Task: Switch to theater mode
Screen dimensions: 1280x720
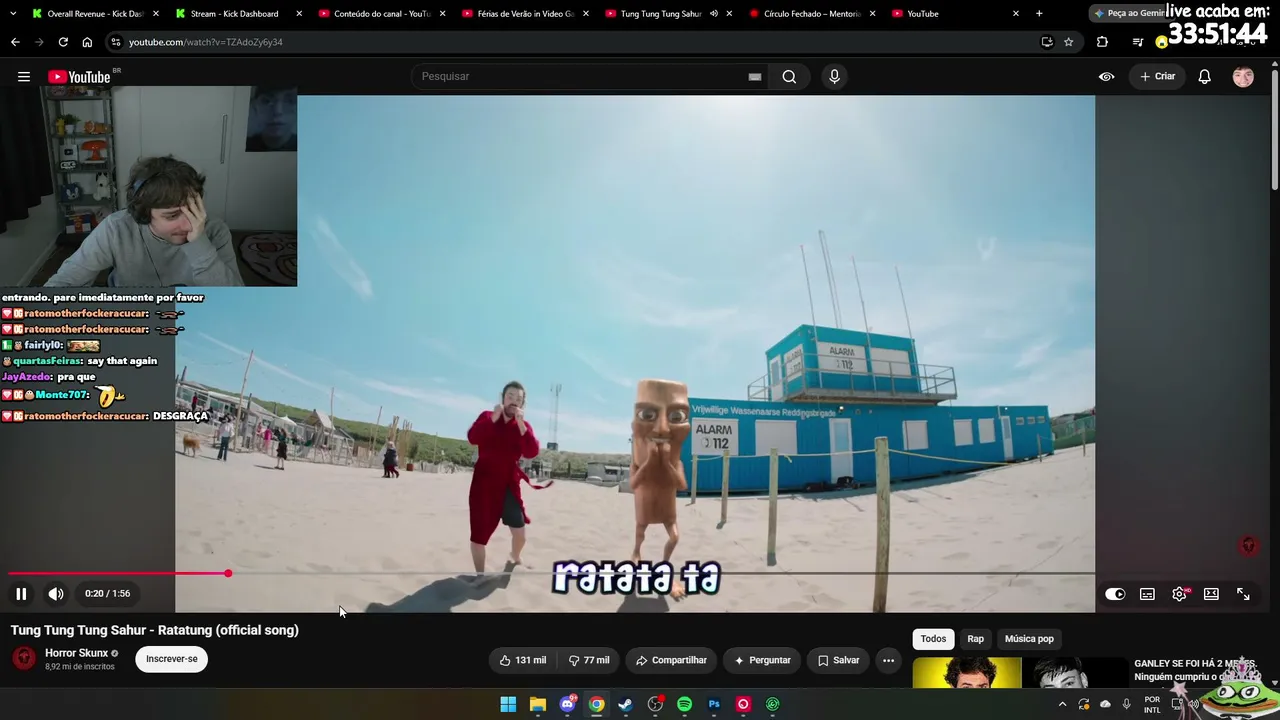Action: click(x=1211, y=594)
